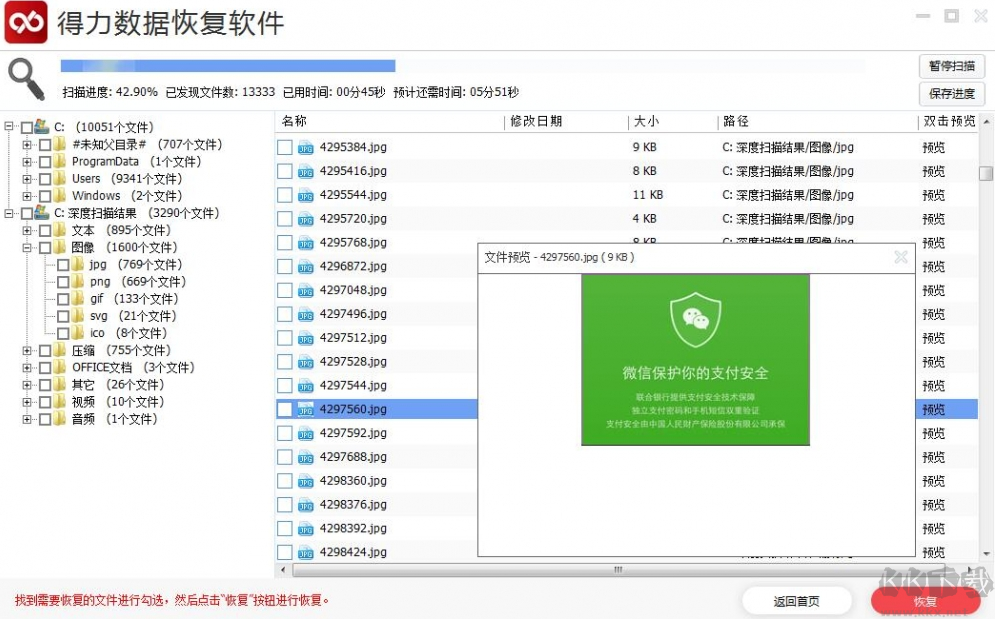Image resolution: width=995 pixels, height=619 pixels.
Task: Open the 预览 link for 4295416.jpg
Action: (932, 171)
